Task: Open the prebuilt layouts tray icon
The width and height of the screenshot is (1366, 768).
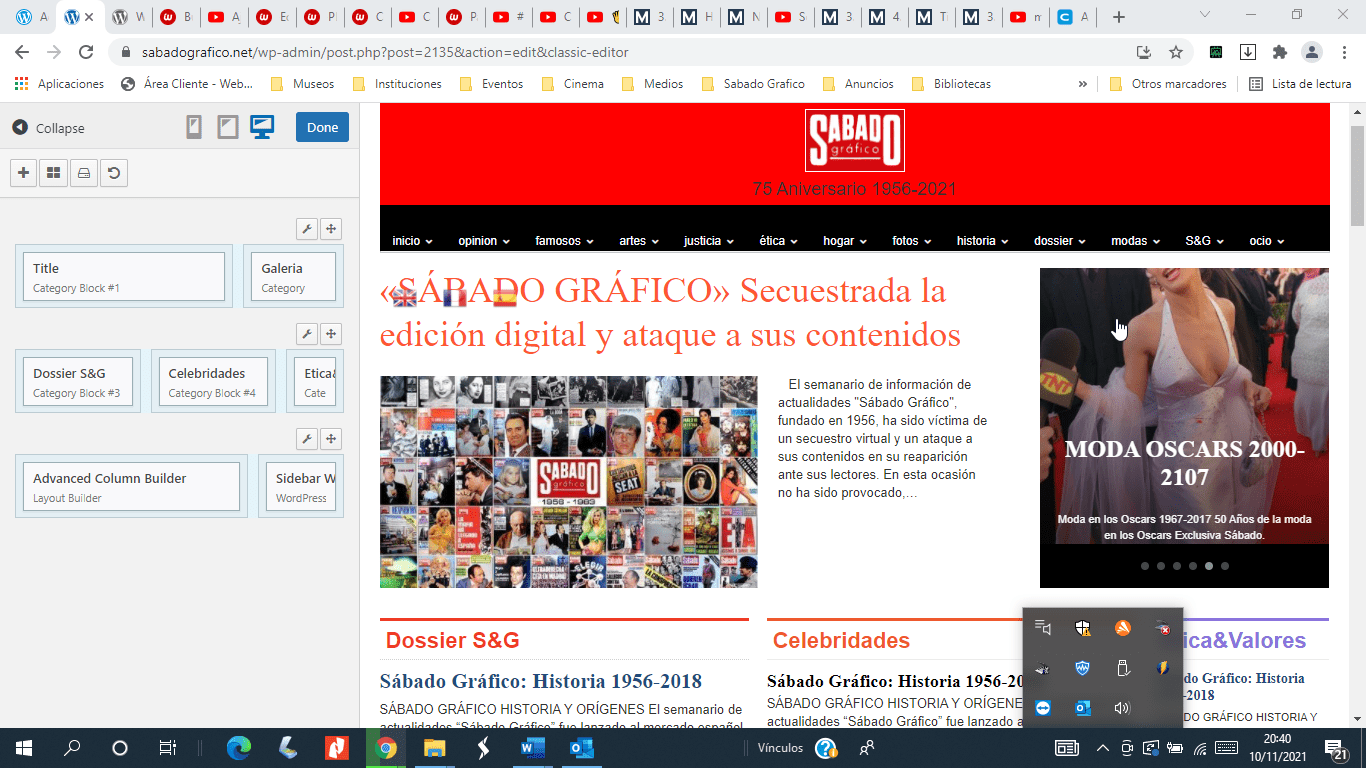Action: pyautogui.click(x=83, y=173)
